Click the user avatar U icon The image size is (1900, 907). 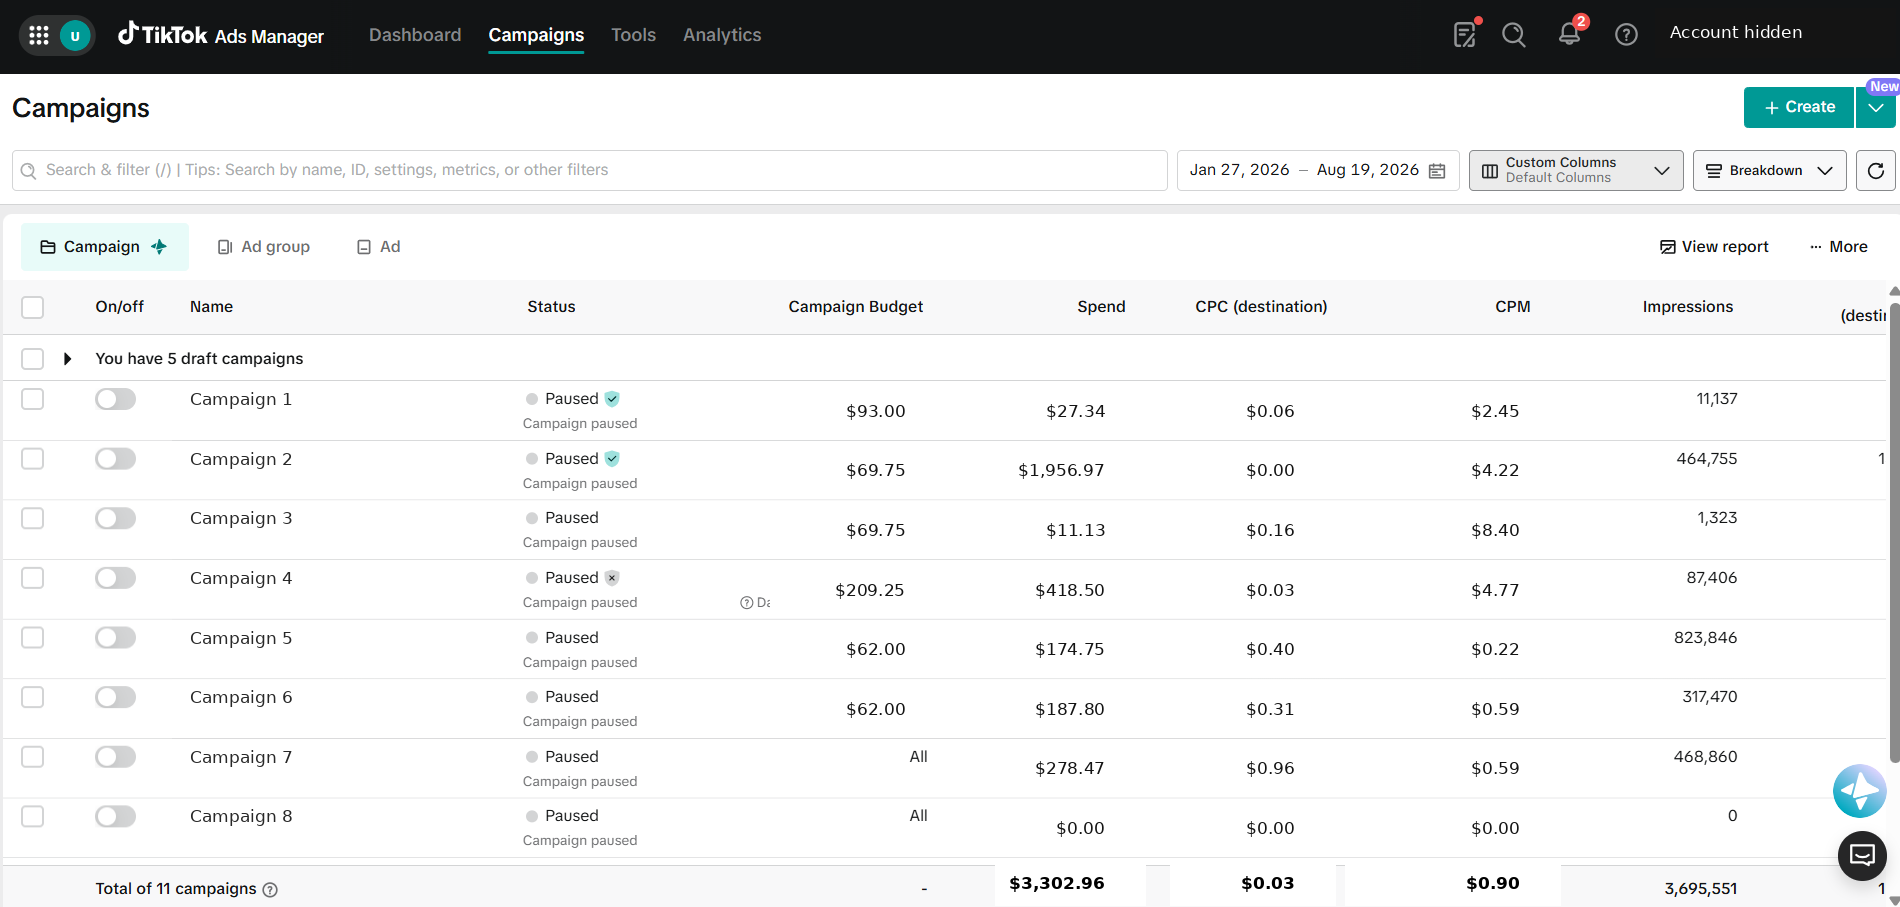(75, 36)
